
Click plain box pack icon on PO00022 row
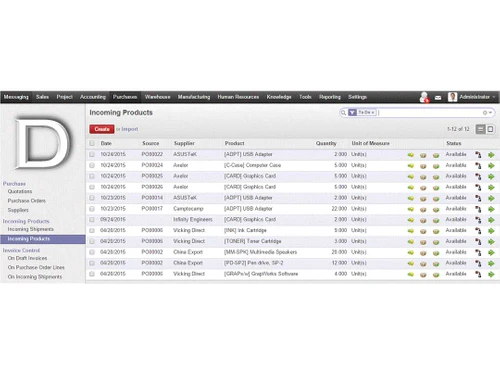coord(423,155)
